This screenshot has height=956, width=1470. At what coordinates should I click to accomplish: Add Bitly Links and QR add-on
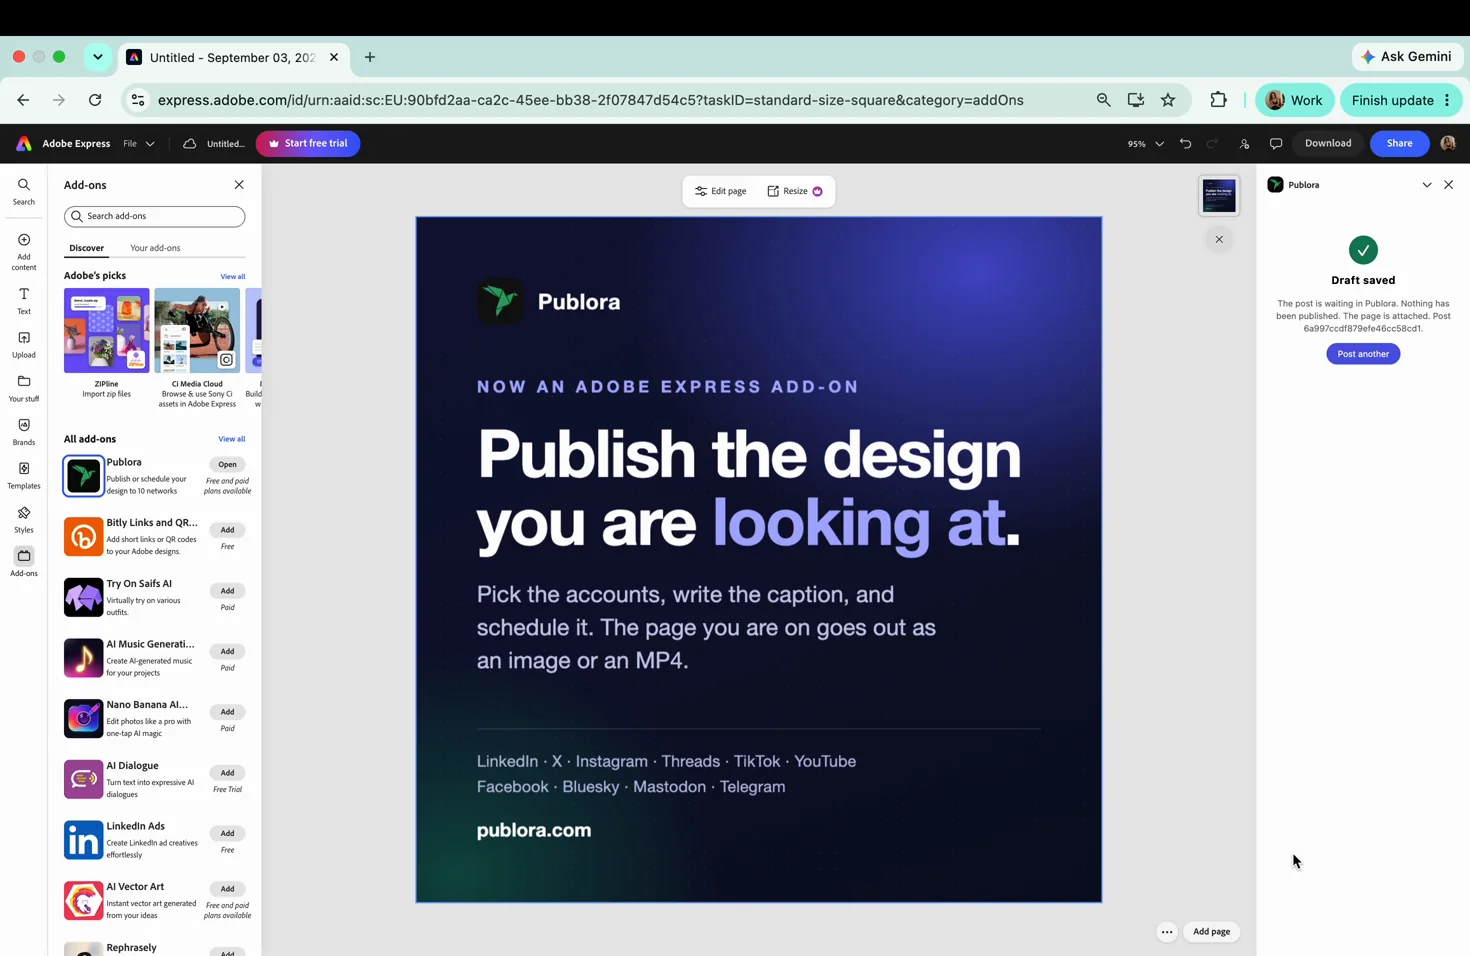point(227,530)
